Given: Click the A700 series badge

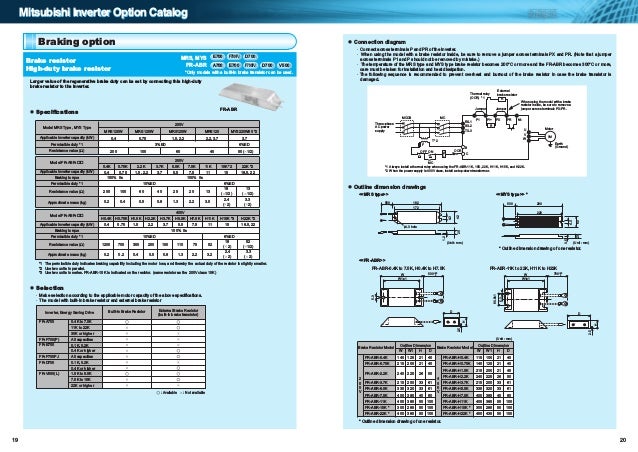Looking at the screenshot, I should [x=218, y=65].
